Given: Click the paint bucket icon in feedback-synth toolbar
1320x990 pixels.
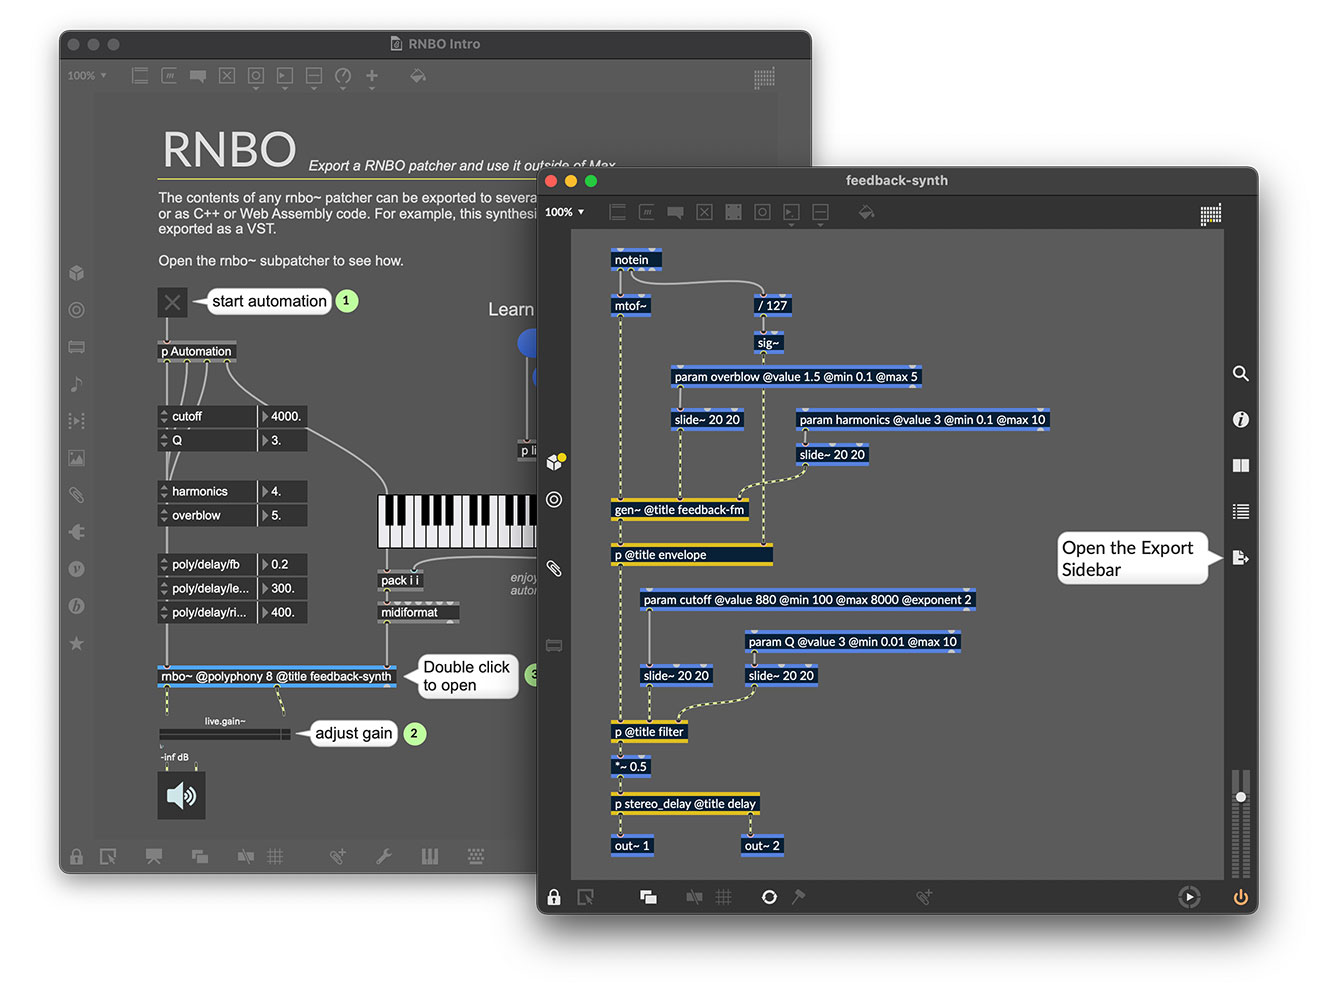Looking at the screenshot, I should click(866, 212).
